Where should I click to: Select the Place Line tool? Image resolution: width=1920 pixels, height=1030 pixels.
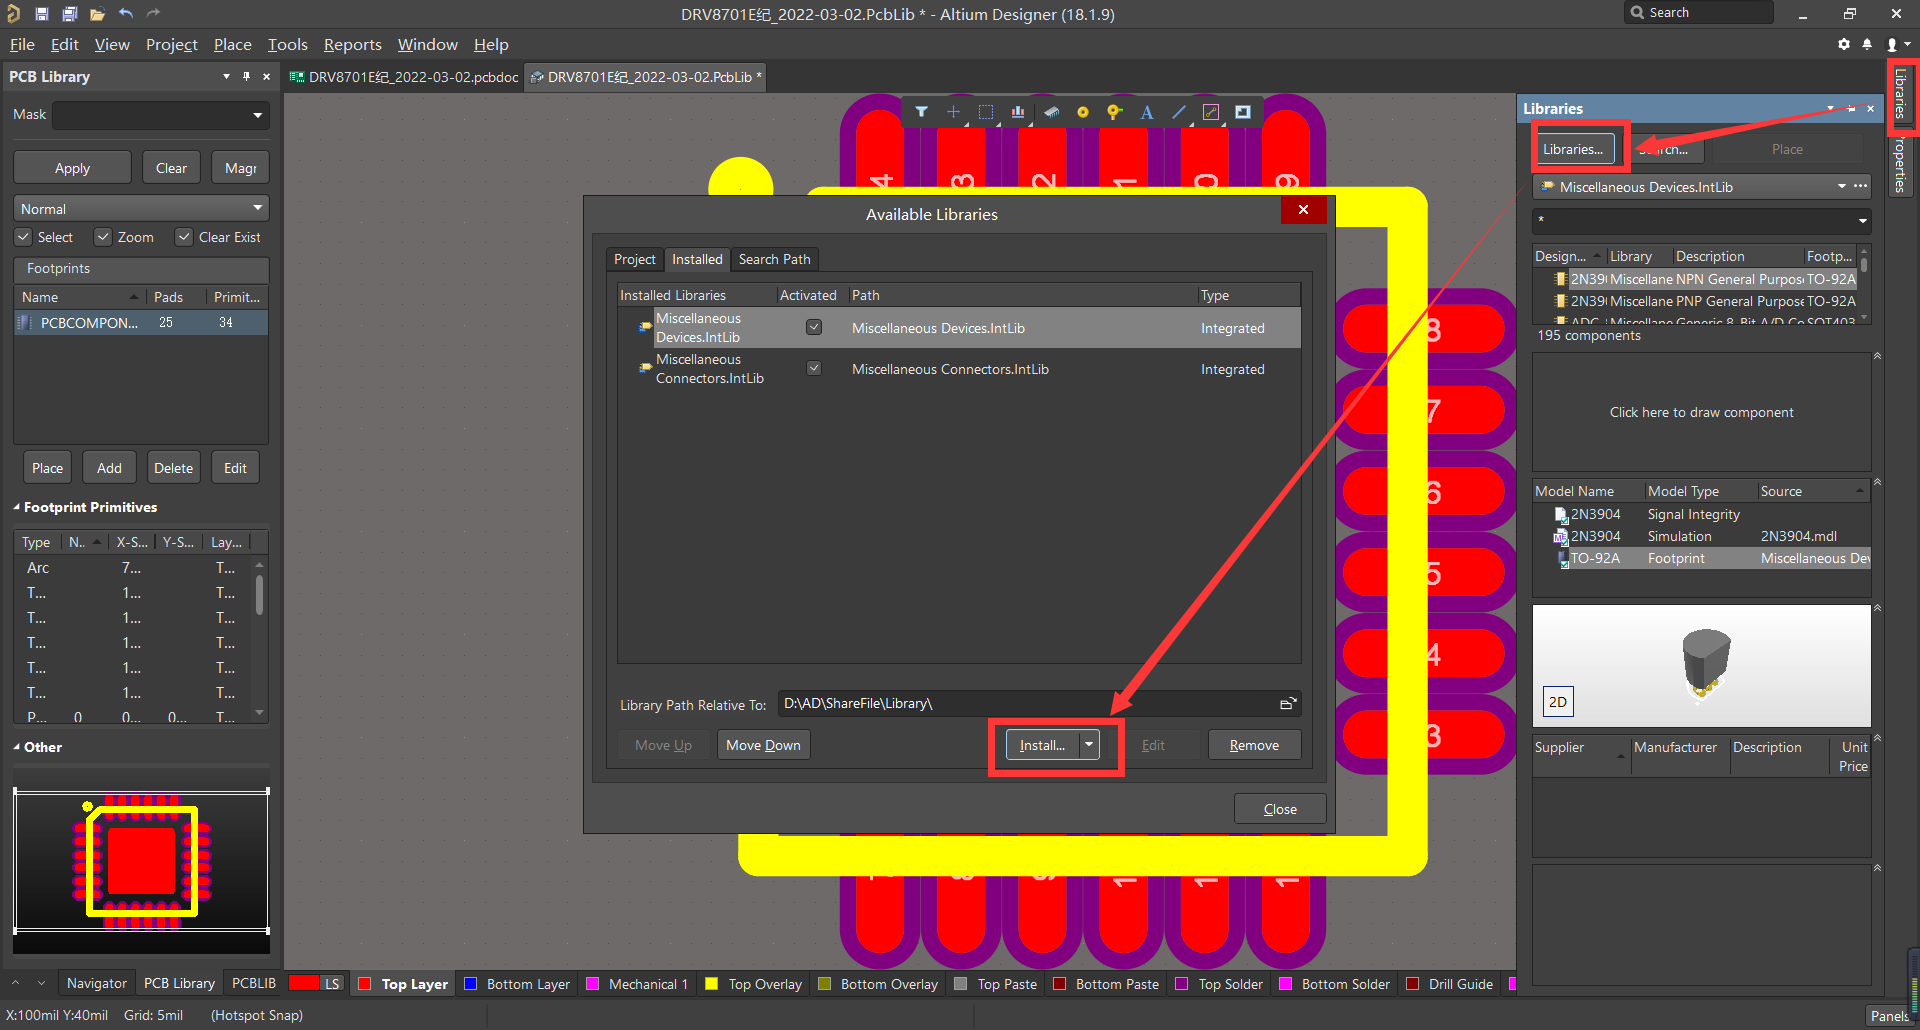(x=1179, y=112)
